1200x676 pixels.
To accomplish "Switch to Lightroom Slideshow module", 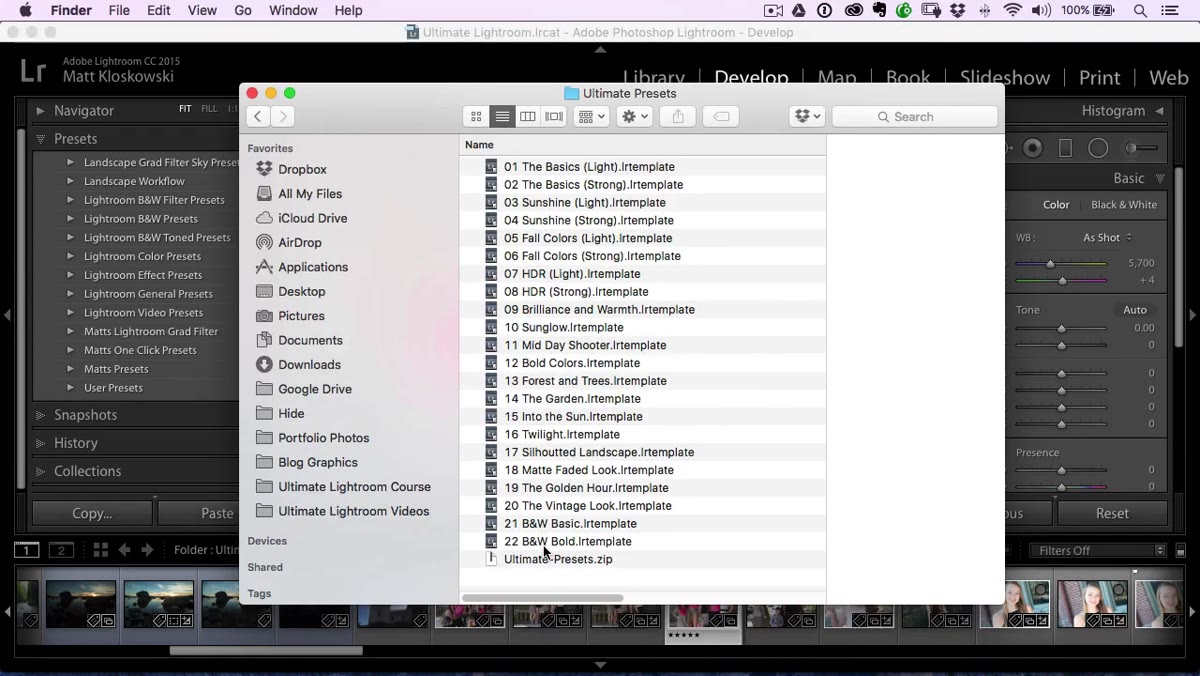I will point(1005,77).
